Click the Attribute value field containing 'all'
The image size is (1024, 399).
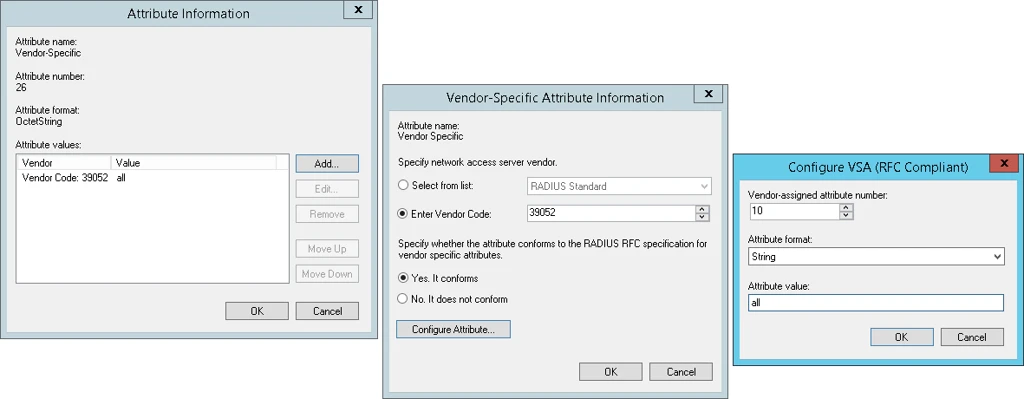[x=876, y=303]
